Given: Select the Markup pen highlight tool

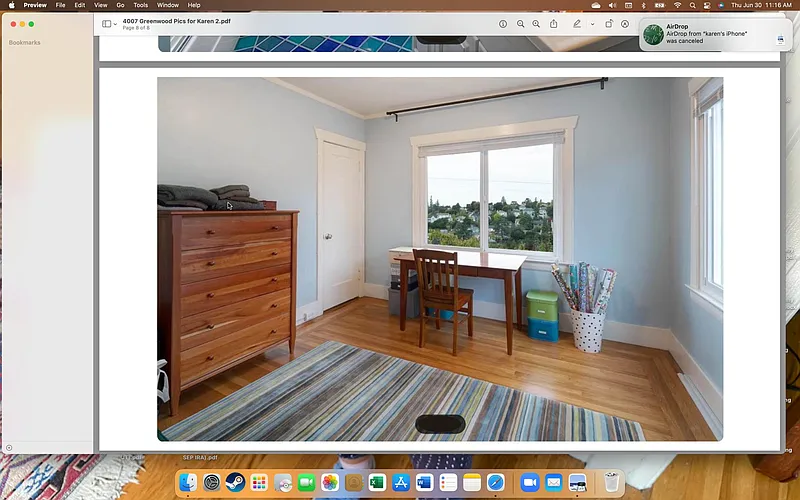Looking at the screenshot, I should (577, 24).
